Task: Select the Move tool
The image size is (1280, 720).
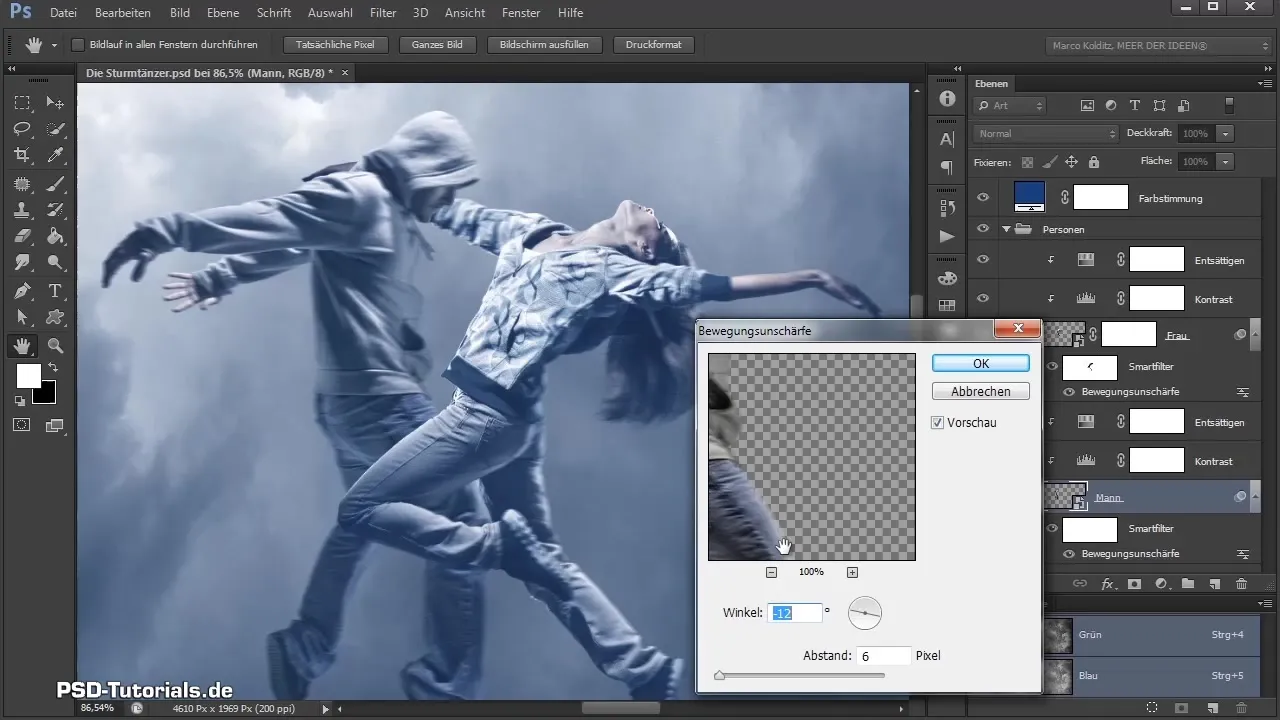Action: coord(56,103)
